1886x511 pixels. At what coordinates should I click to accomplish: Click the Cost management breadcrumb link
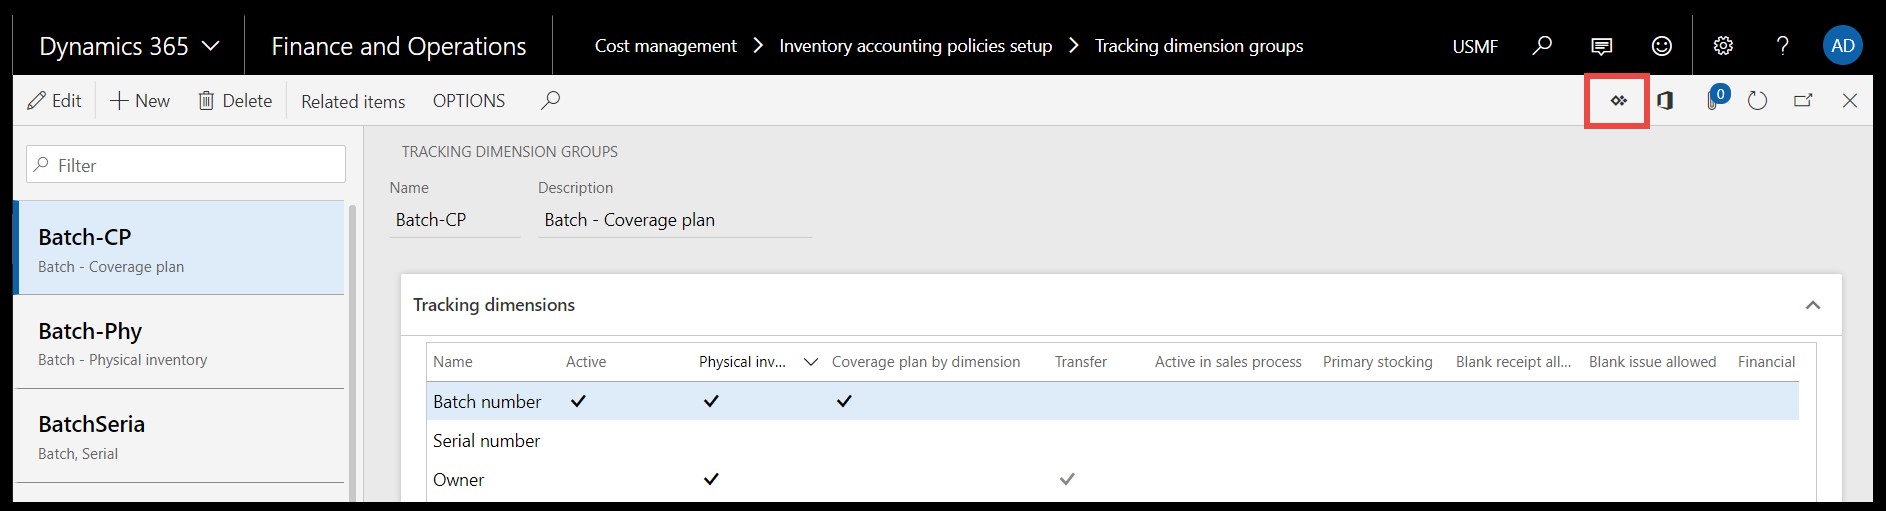coord(665,46)
